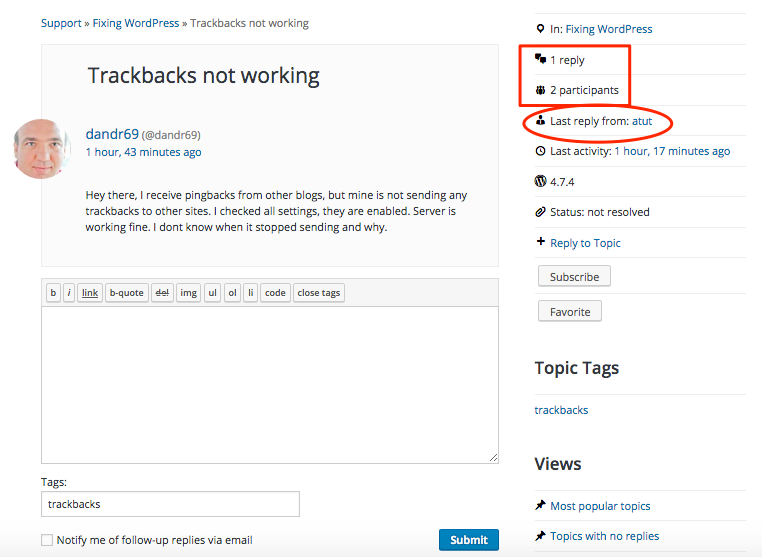The width and height of the screenshot is (762, 557).
Task: Insert a list item with li button
Action: click(x=250, y=293)
